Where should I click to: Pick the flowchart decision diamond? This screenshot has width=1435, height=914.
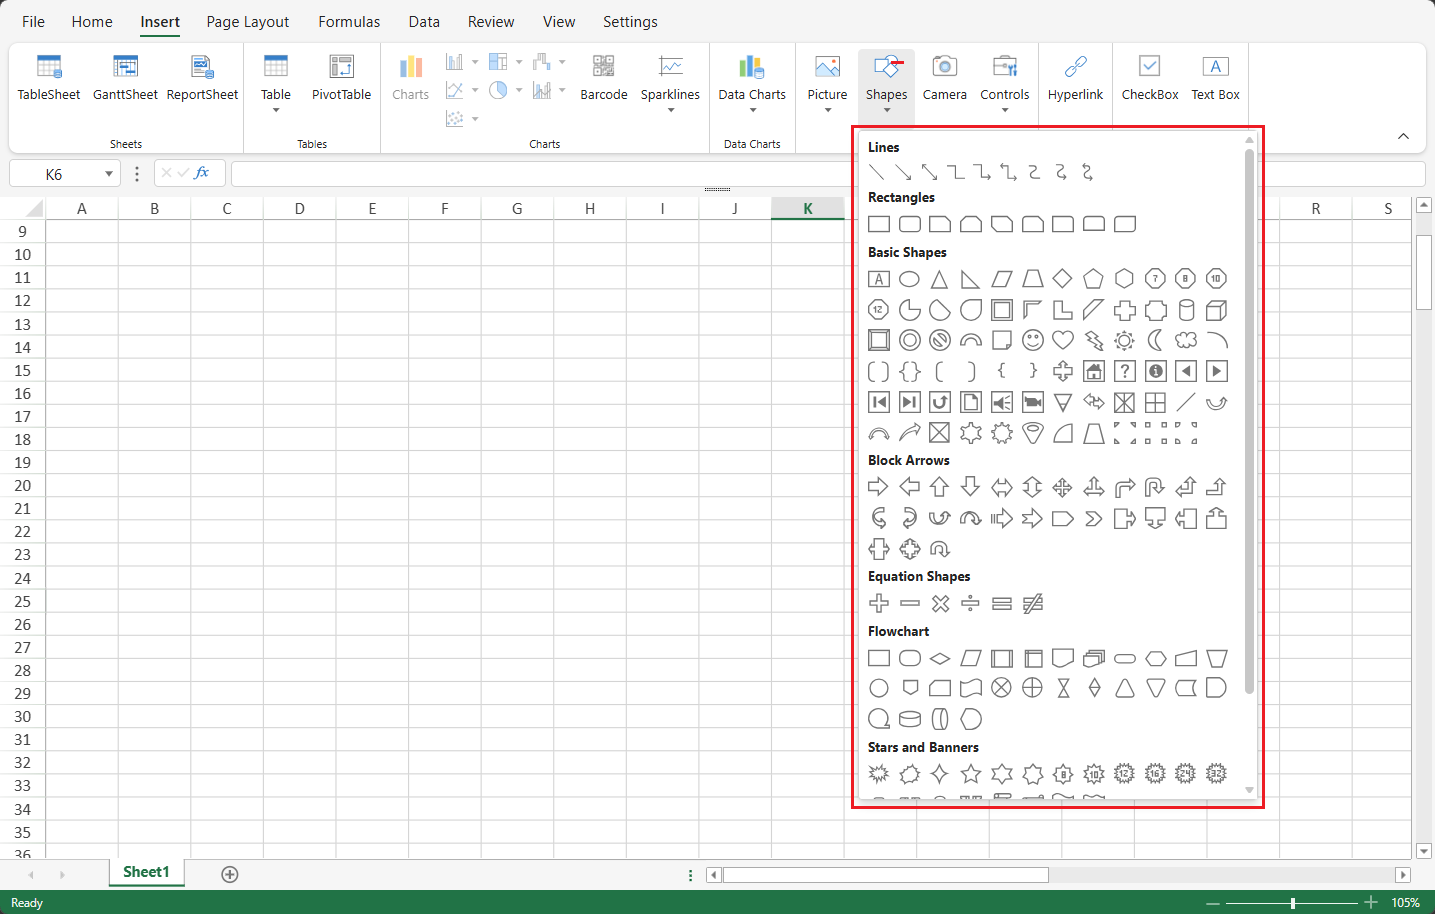click(939, 659)
